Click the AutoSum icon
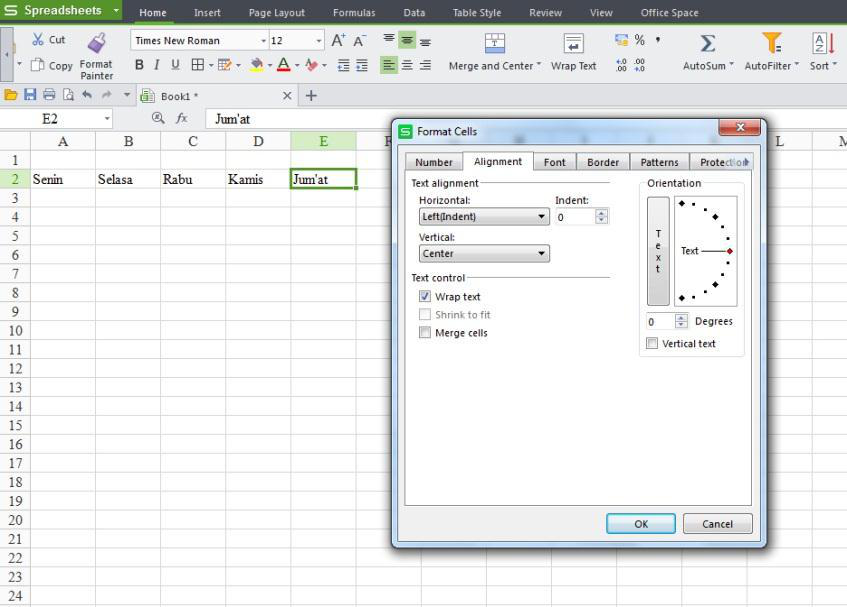Screen dimensions: 847x607 coord(707,44)
